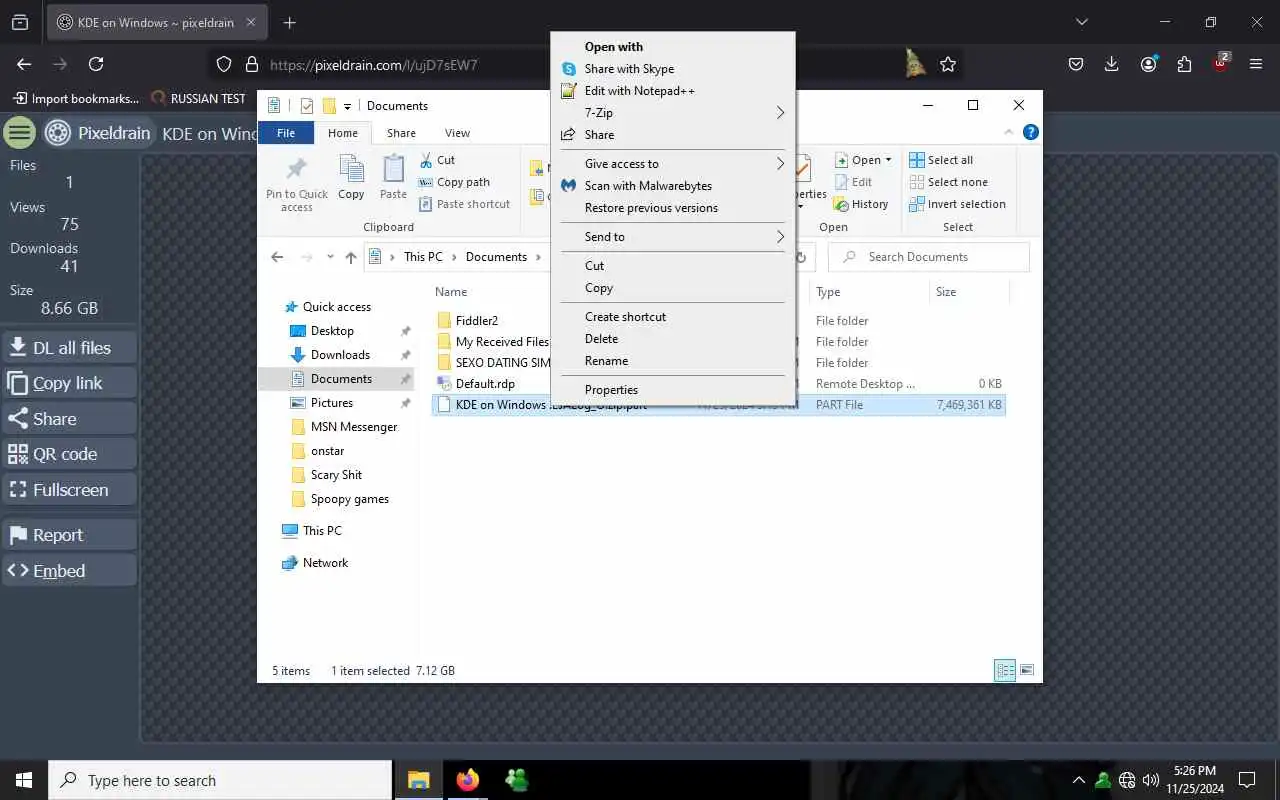Click the Firefox URL address bar

point(585,64)
